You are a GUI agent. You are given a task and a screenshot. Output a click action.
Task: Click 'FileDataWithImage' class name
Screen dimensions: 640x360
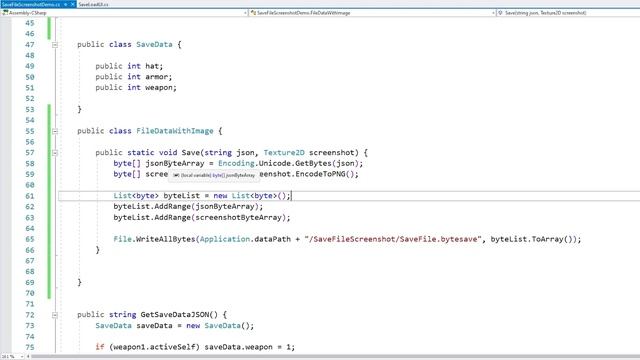(x=175, y=131)
